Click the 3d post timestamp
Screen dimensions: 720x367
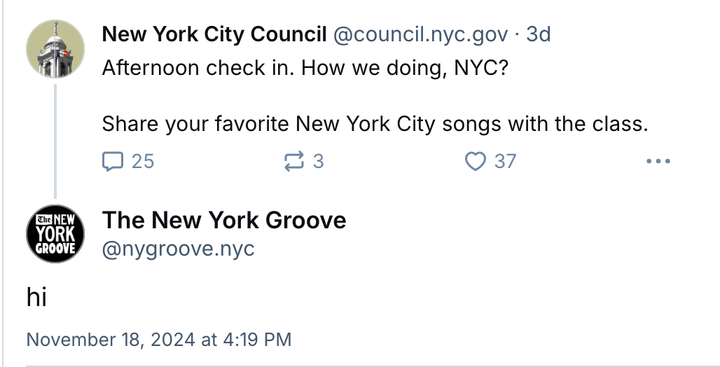point(538,34)
